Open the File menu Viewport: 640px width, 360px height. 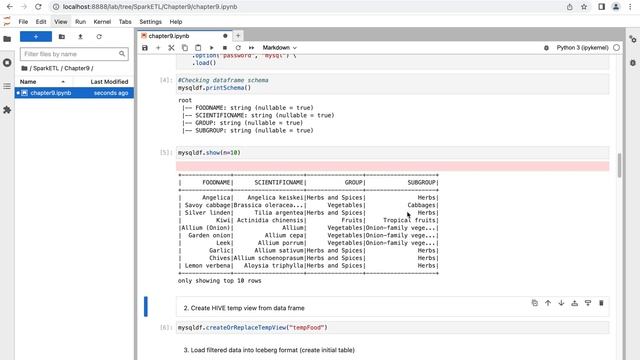[x=23, y=22]
